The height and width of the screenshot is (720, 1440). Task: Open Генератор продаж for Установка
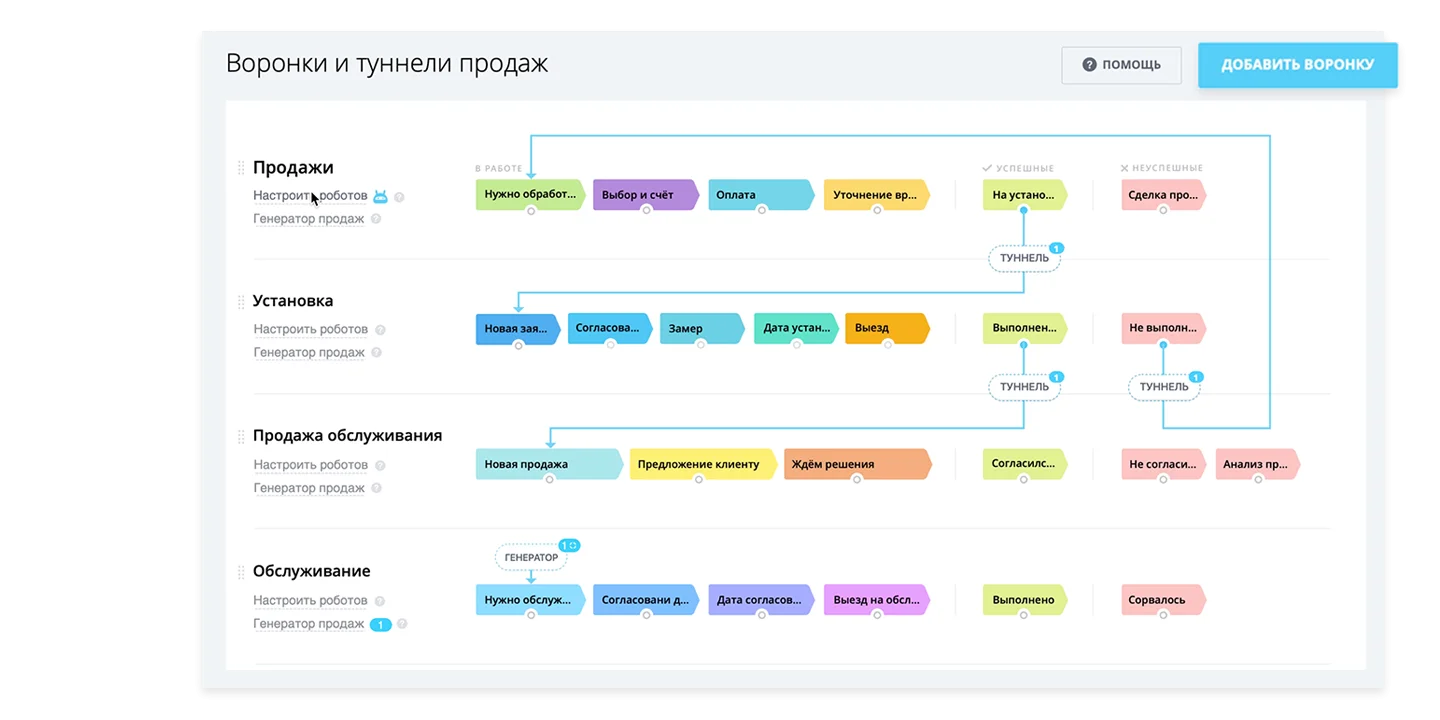(308, 352)
